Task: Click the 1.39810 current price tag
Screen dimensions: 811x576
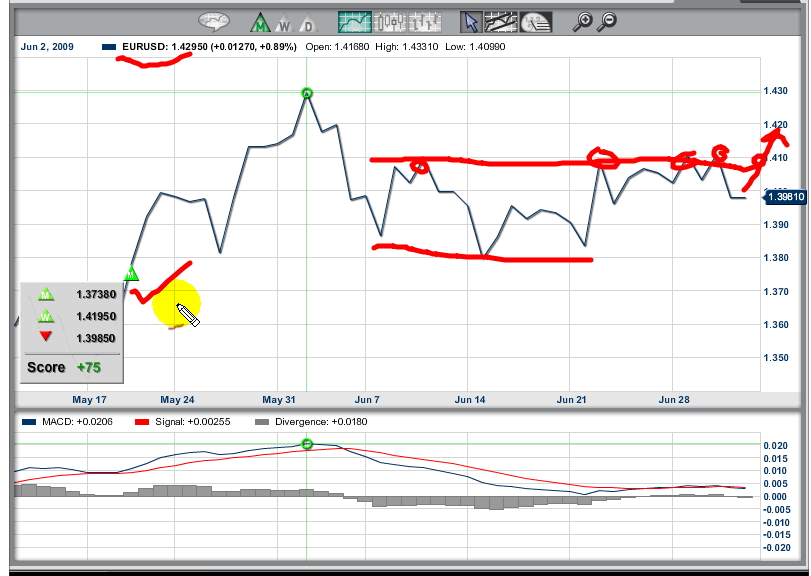Action: click(x=786, y=196)
